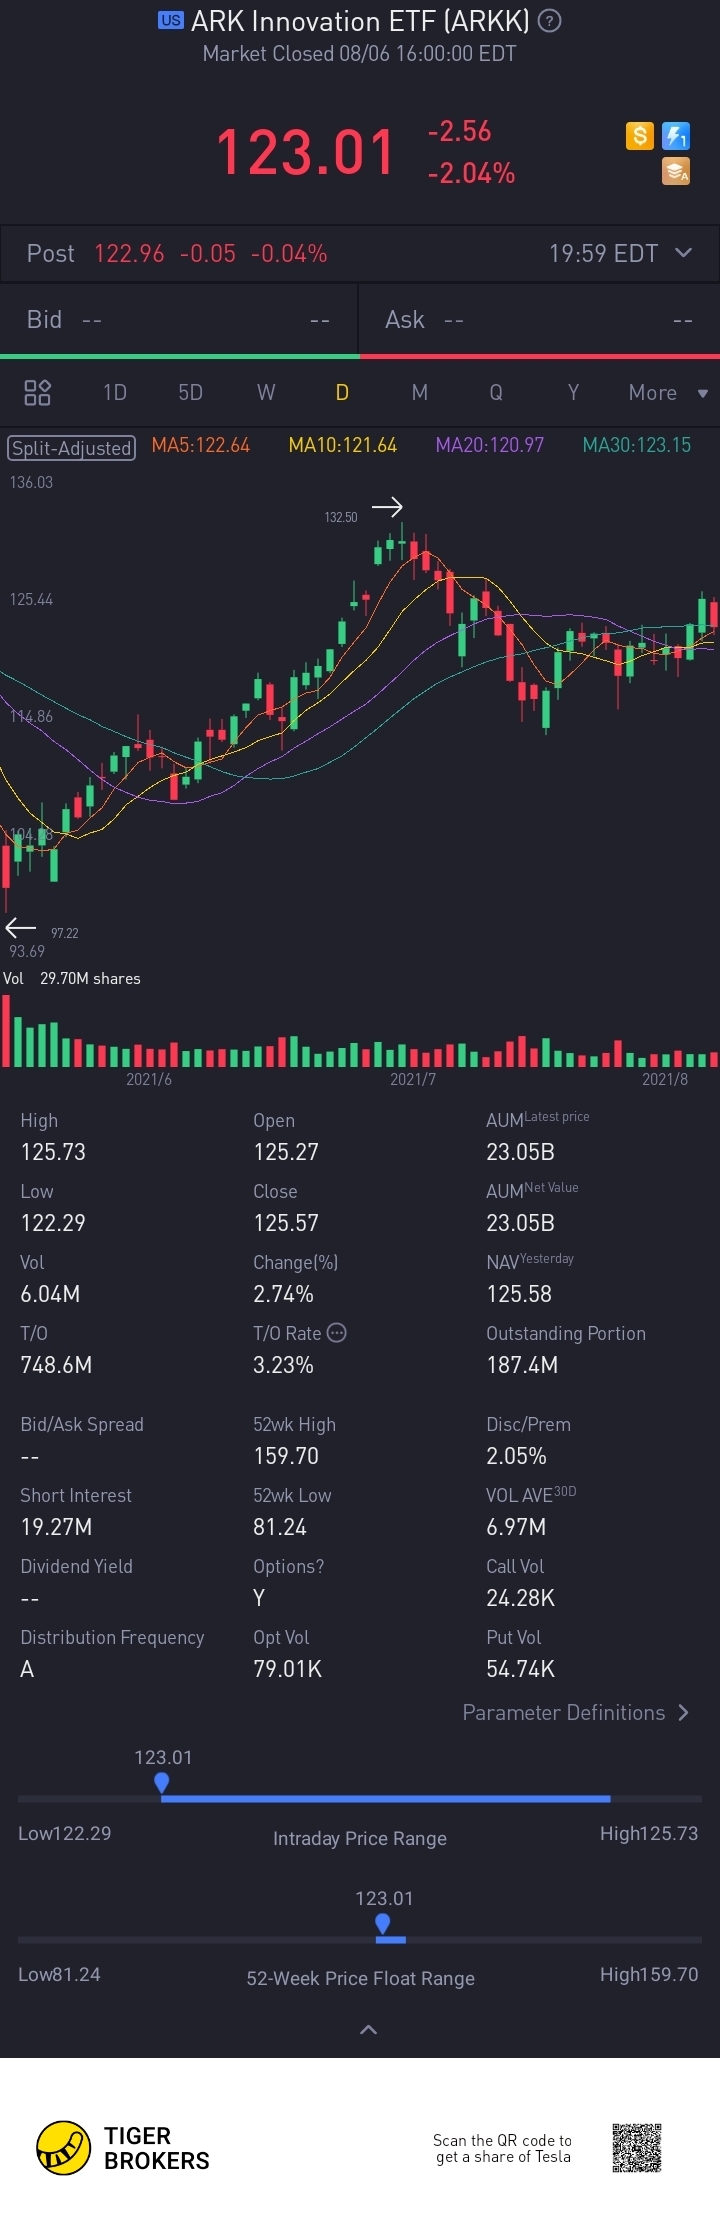This screenshot has width=720, height=2239.
Task: Tap the QR code image
Action: coord(637,2147)
